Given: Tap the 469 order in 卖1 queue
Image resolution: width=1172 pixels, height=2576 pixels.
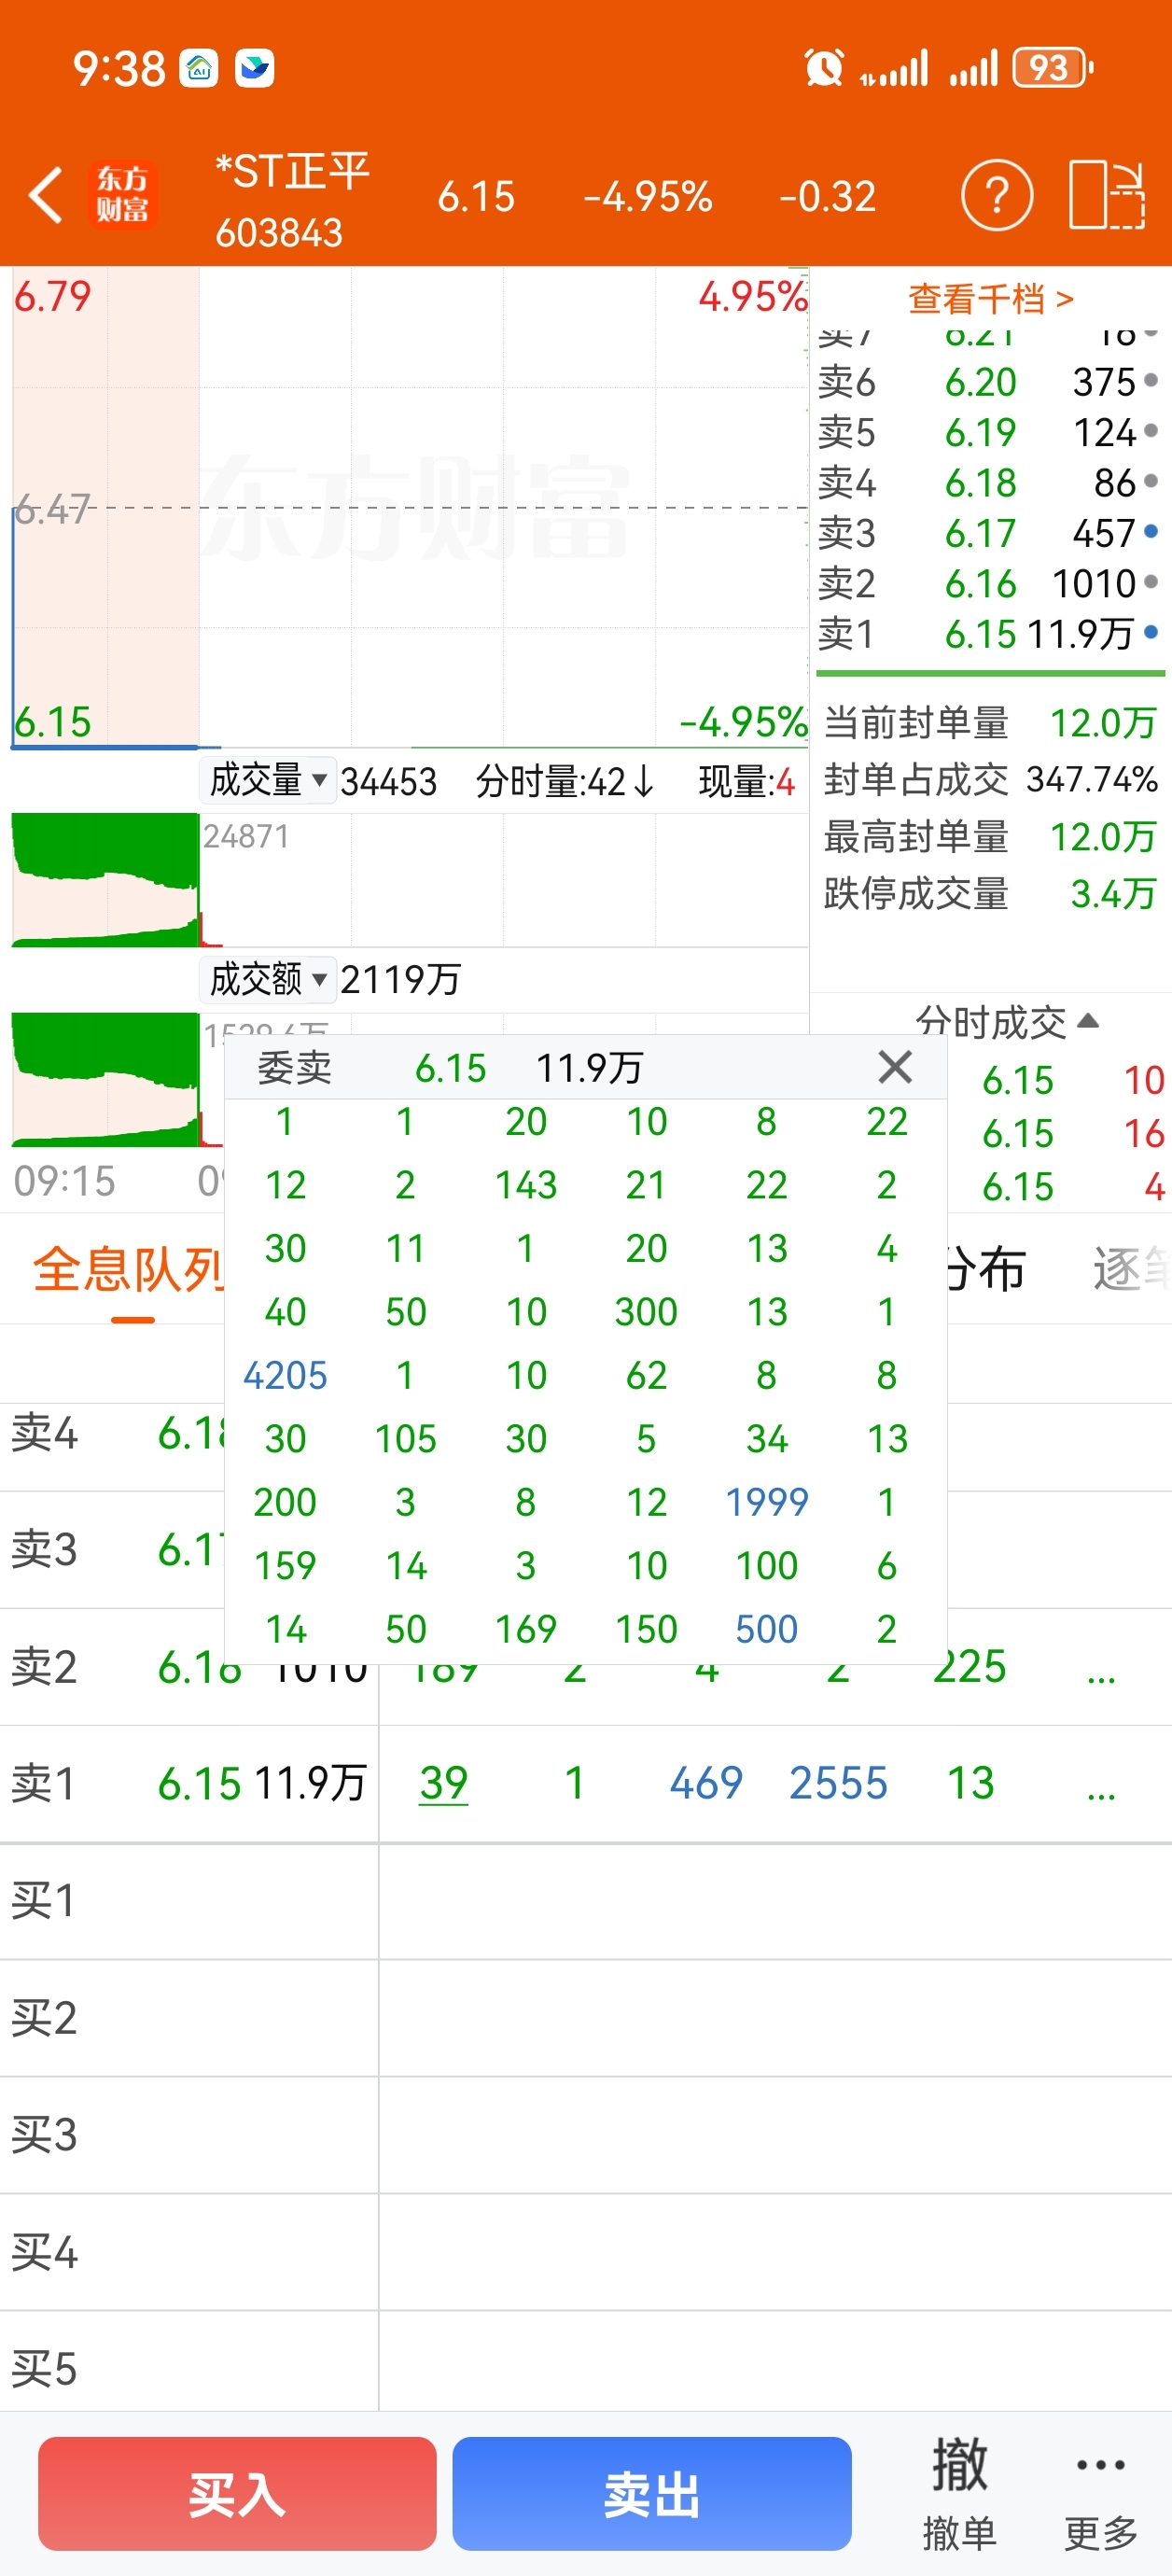Looking at the screenshot, I should (706, 1783).
